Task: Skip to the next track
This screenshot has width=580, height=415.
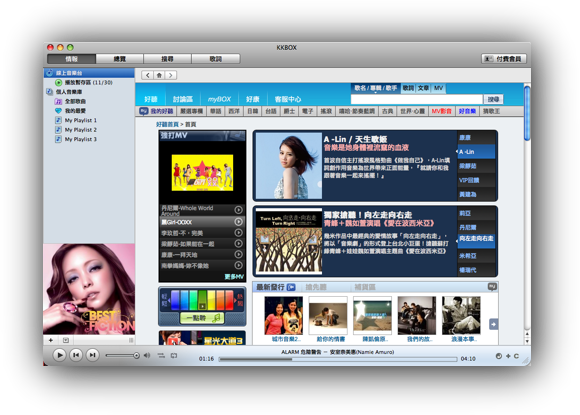Action: pos(92,355)
